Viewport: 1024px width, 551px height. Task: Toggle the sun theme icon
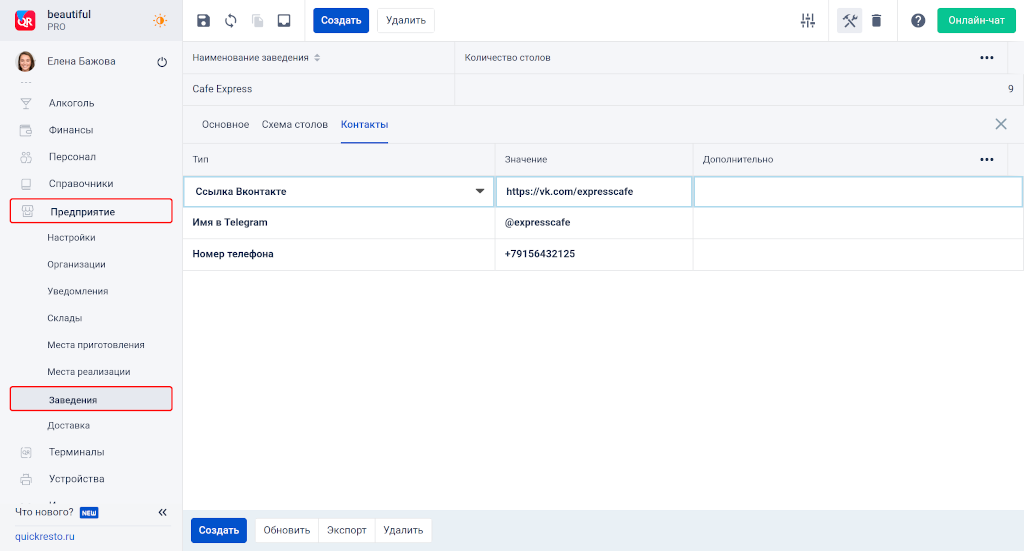point(160,20)
